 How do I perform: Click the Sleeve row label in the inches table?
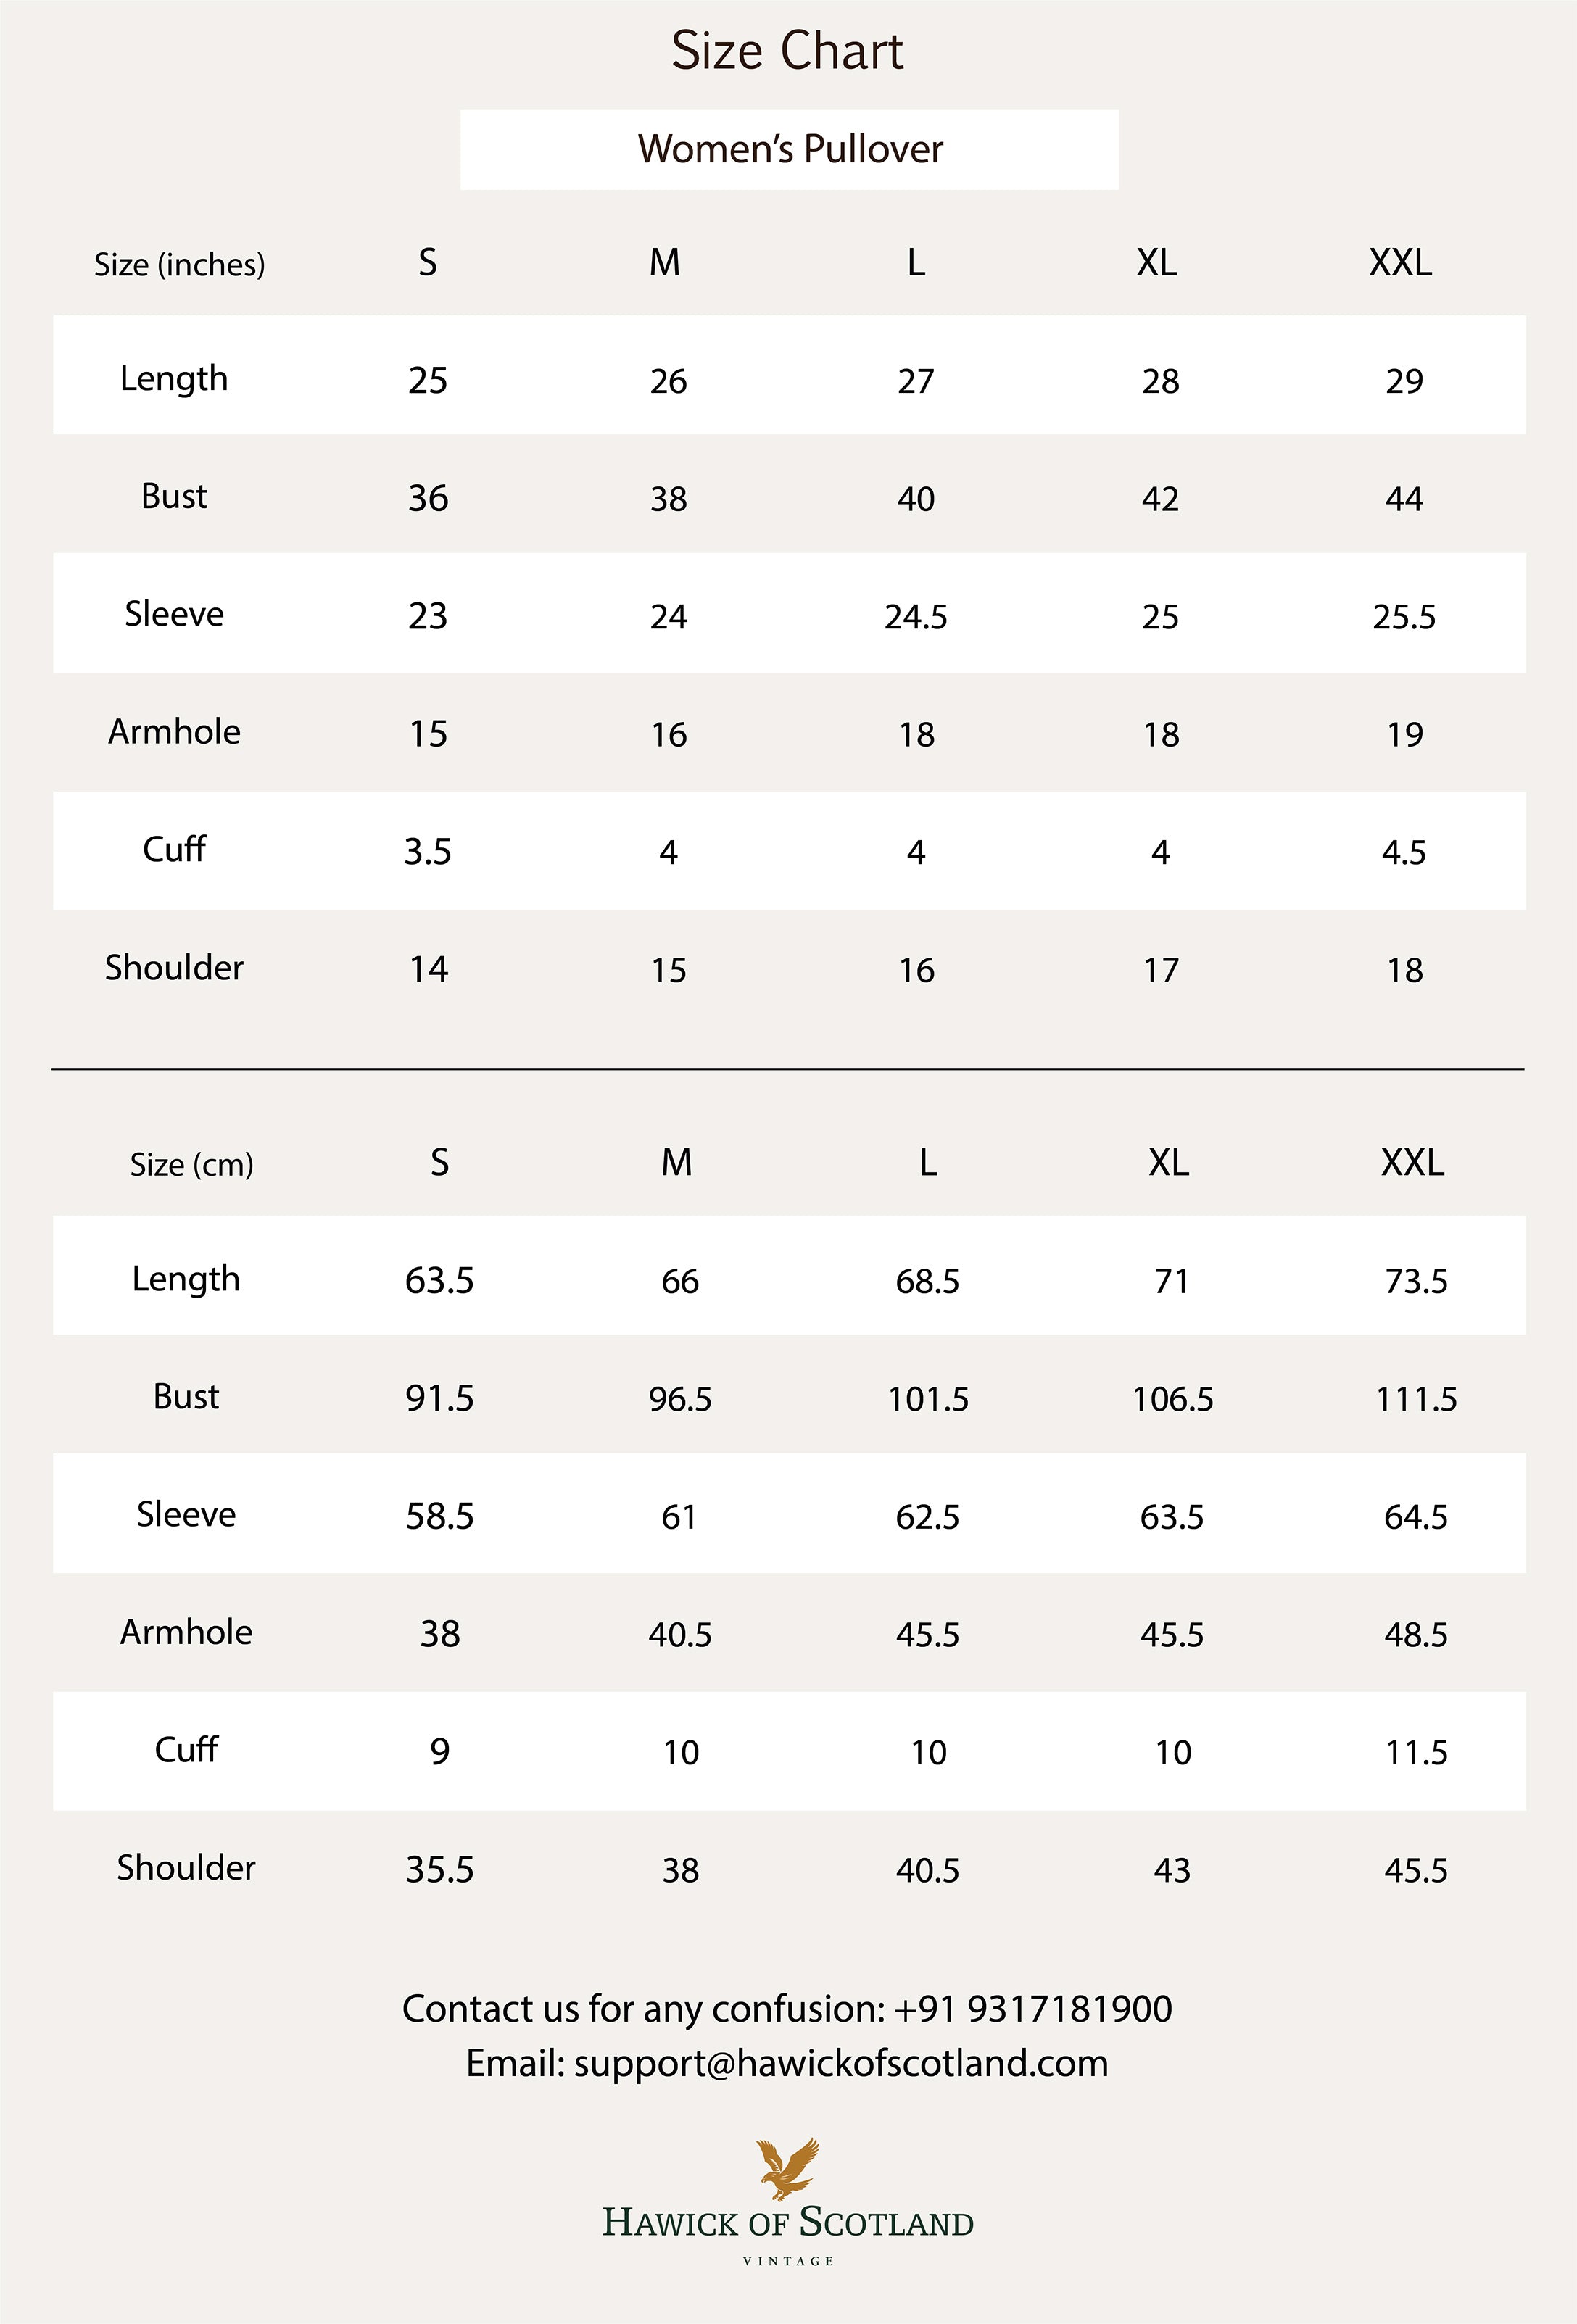174,613
